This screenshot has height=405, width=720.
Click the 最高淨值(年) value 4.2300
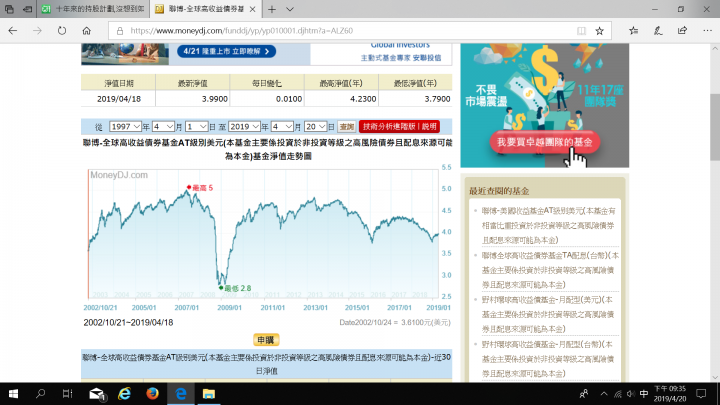[363, 99]
